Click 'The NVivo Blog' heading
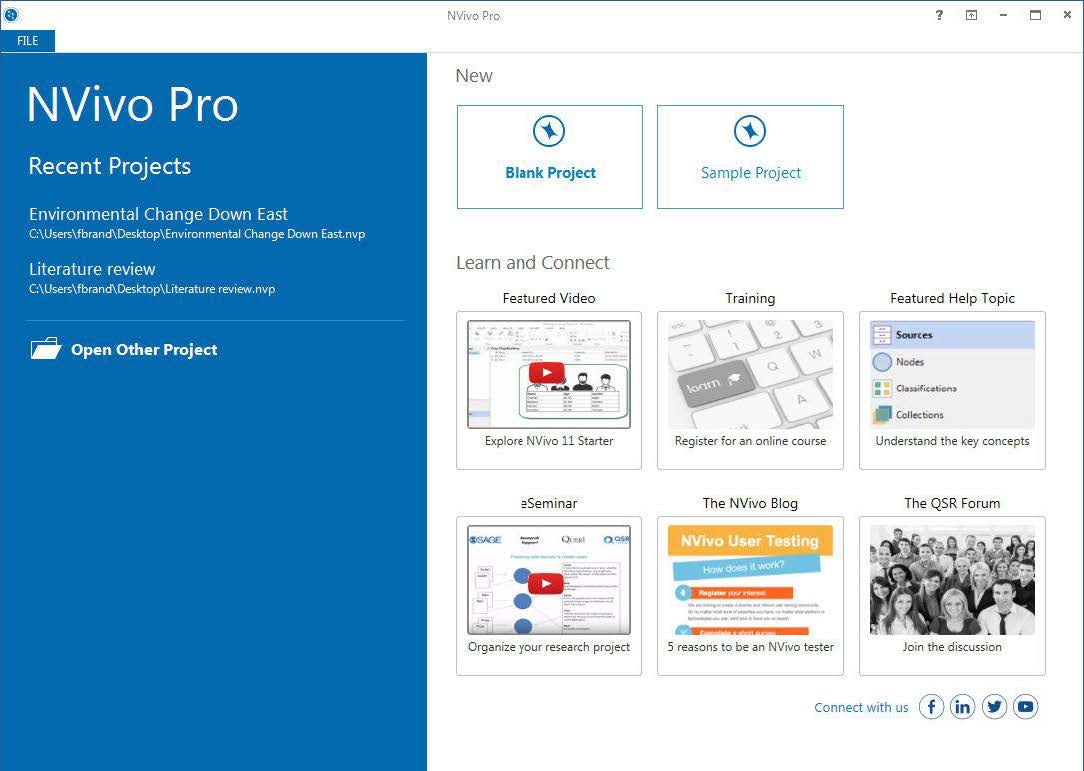Screen dimensions: 1084x771 point(750,503)
